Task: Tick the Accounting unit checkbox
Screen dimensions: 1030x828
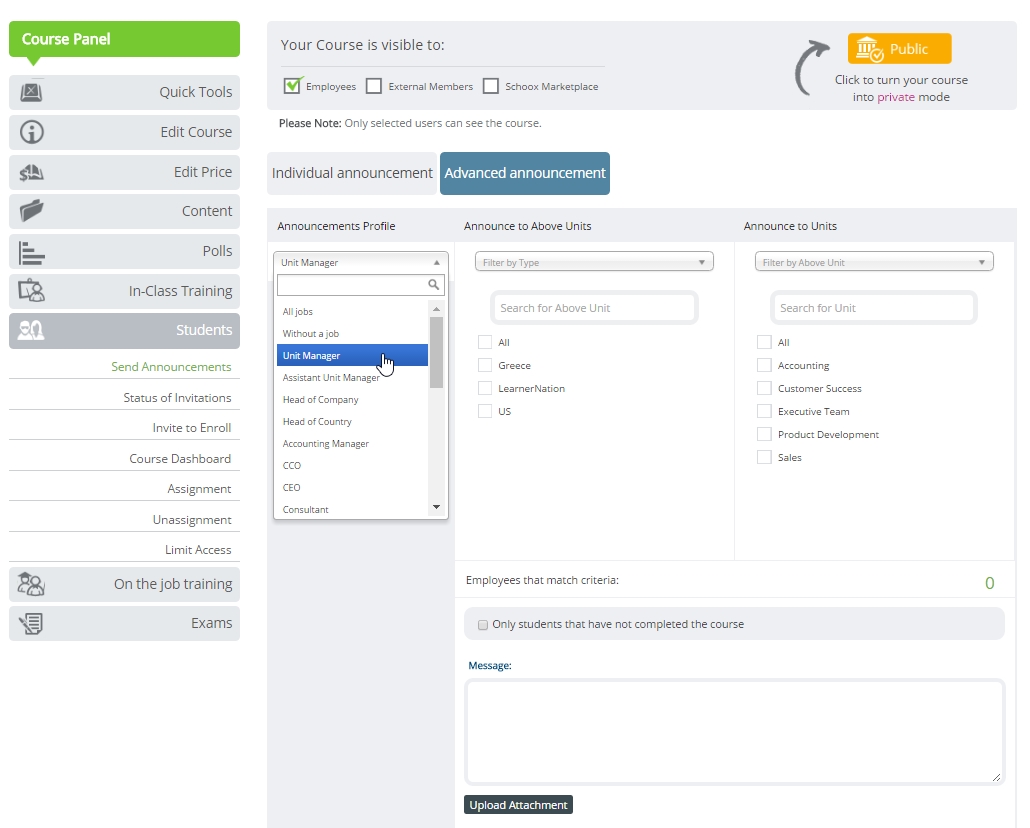Action: click(x=764, y=365)
